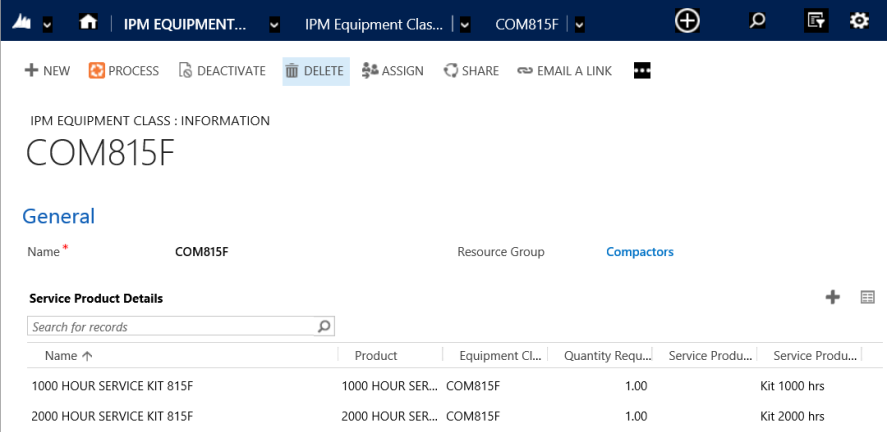
Task: Open the quick create plus icon
Action: [x=687, y=21]
